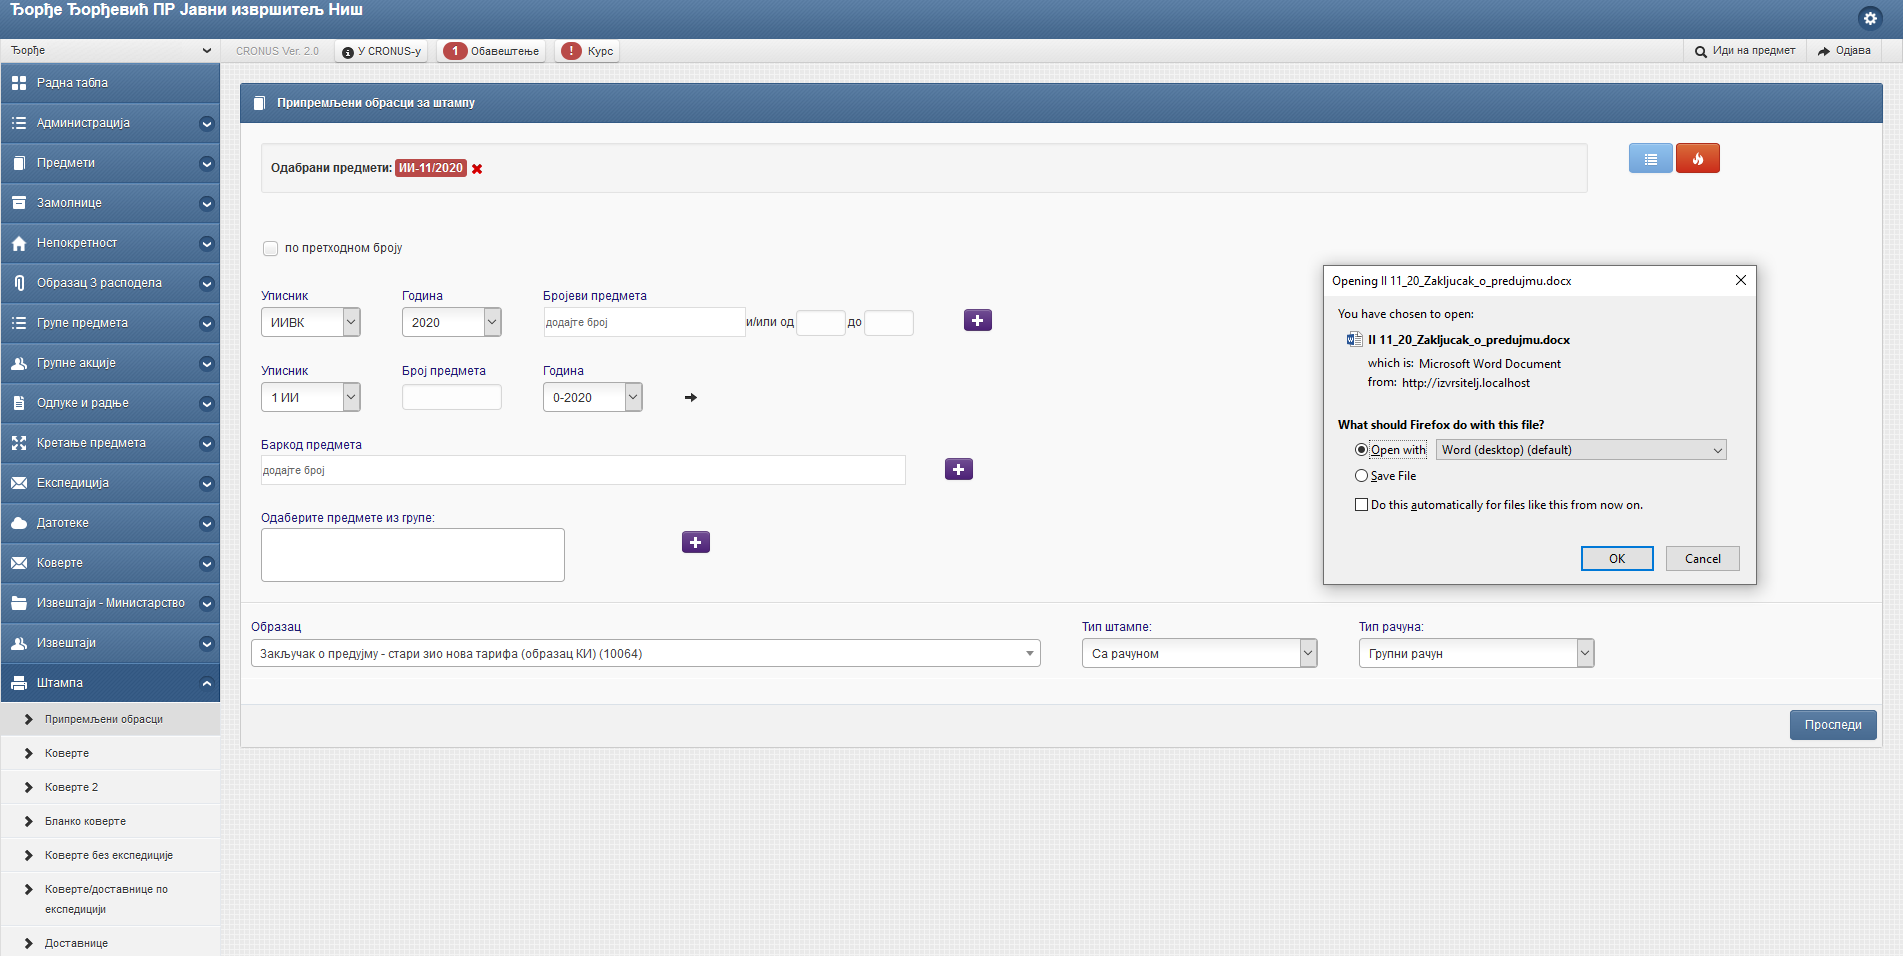The height and width of the screenshot is (957, 1904).
Task: Remove selected case ИИ-11/2020 with red X
Action: pos(477,169)
